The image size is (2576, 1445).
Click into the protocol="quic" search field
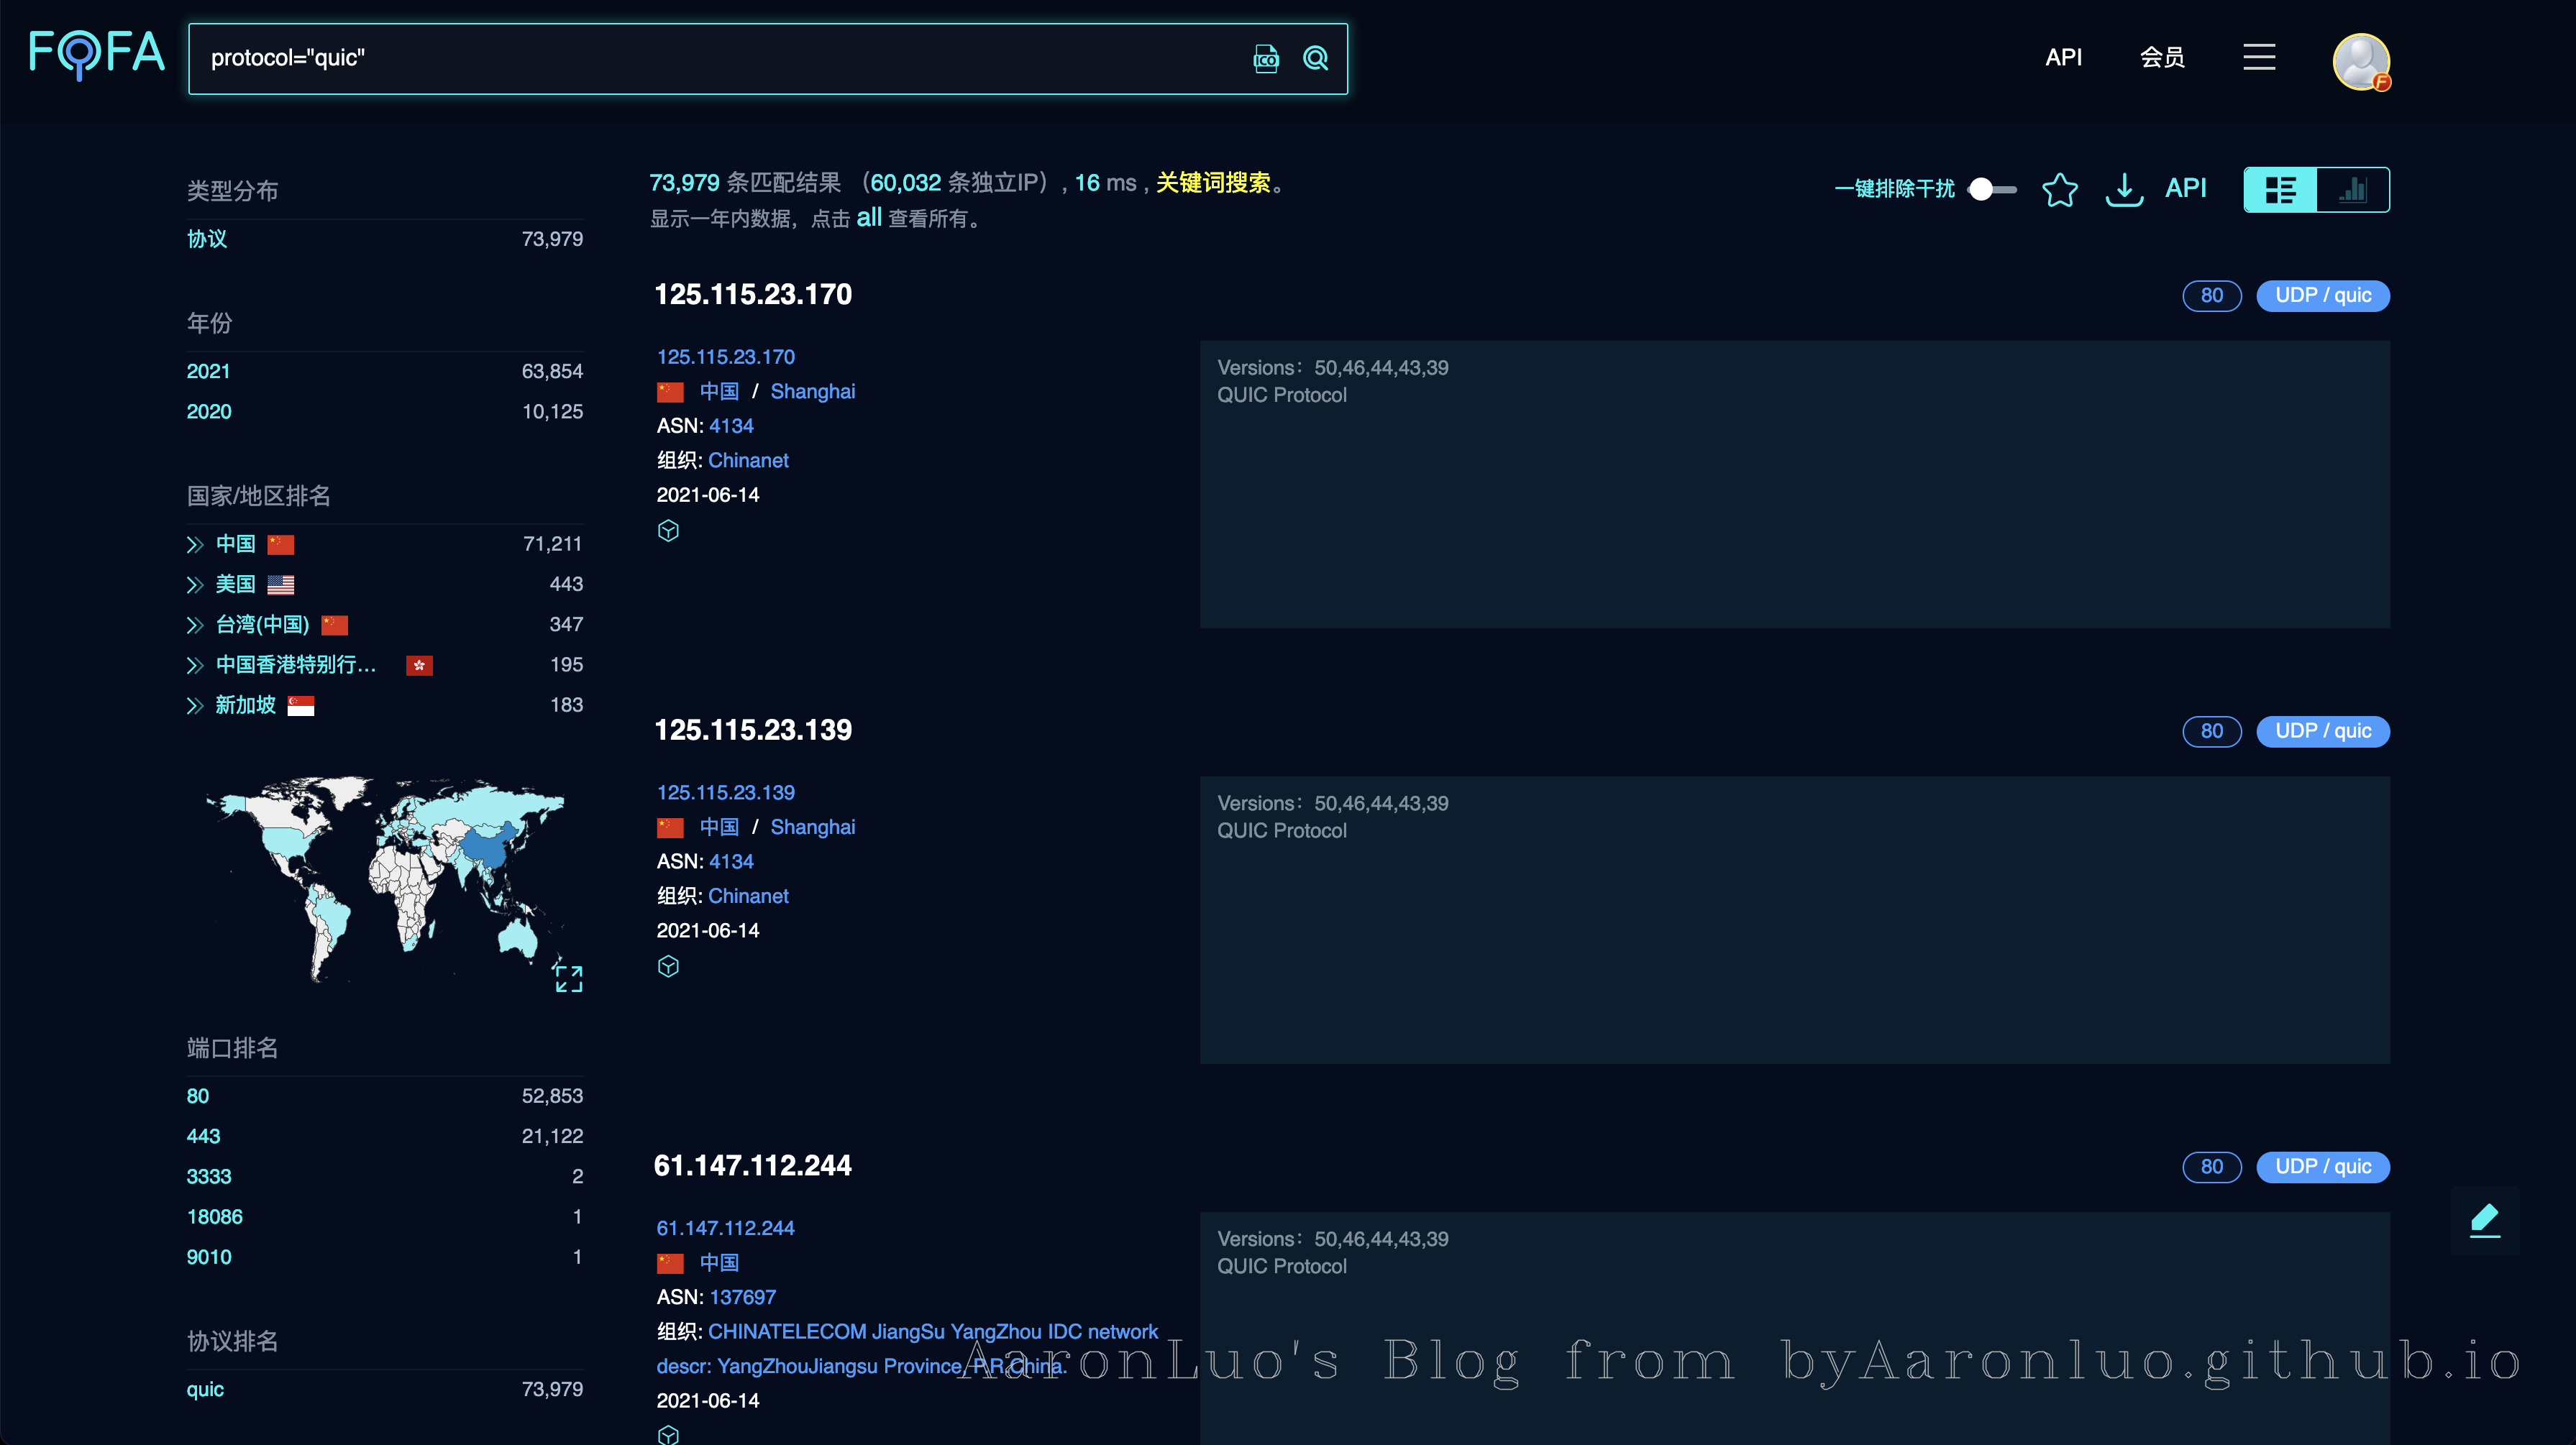700,58
